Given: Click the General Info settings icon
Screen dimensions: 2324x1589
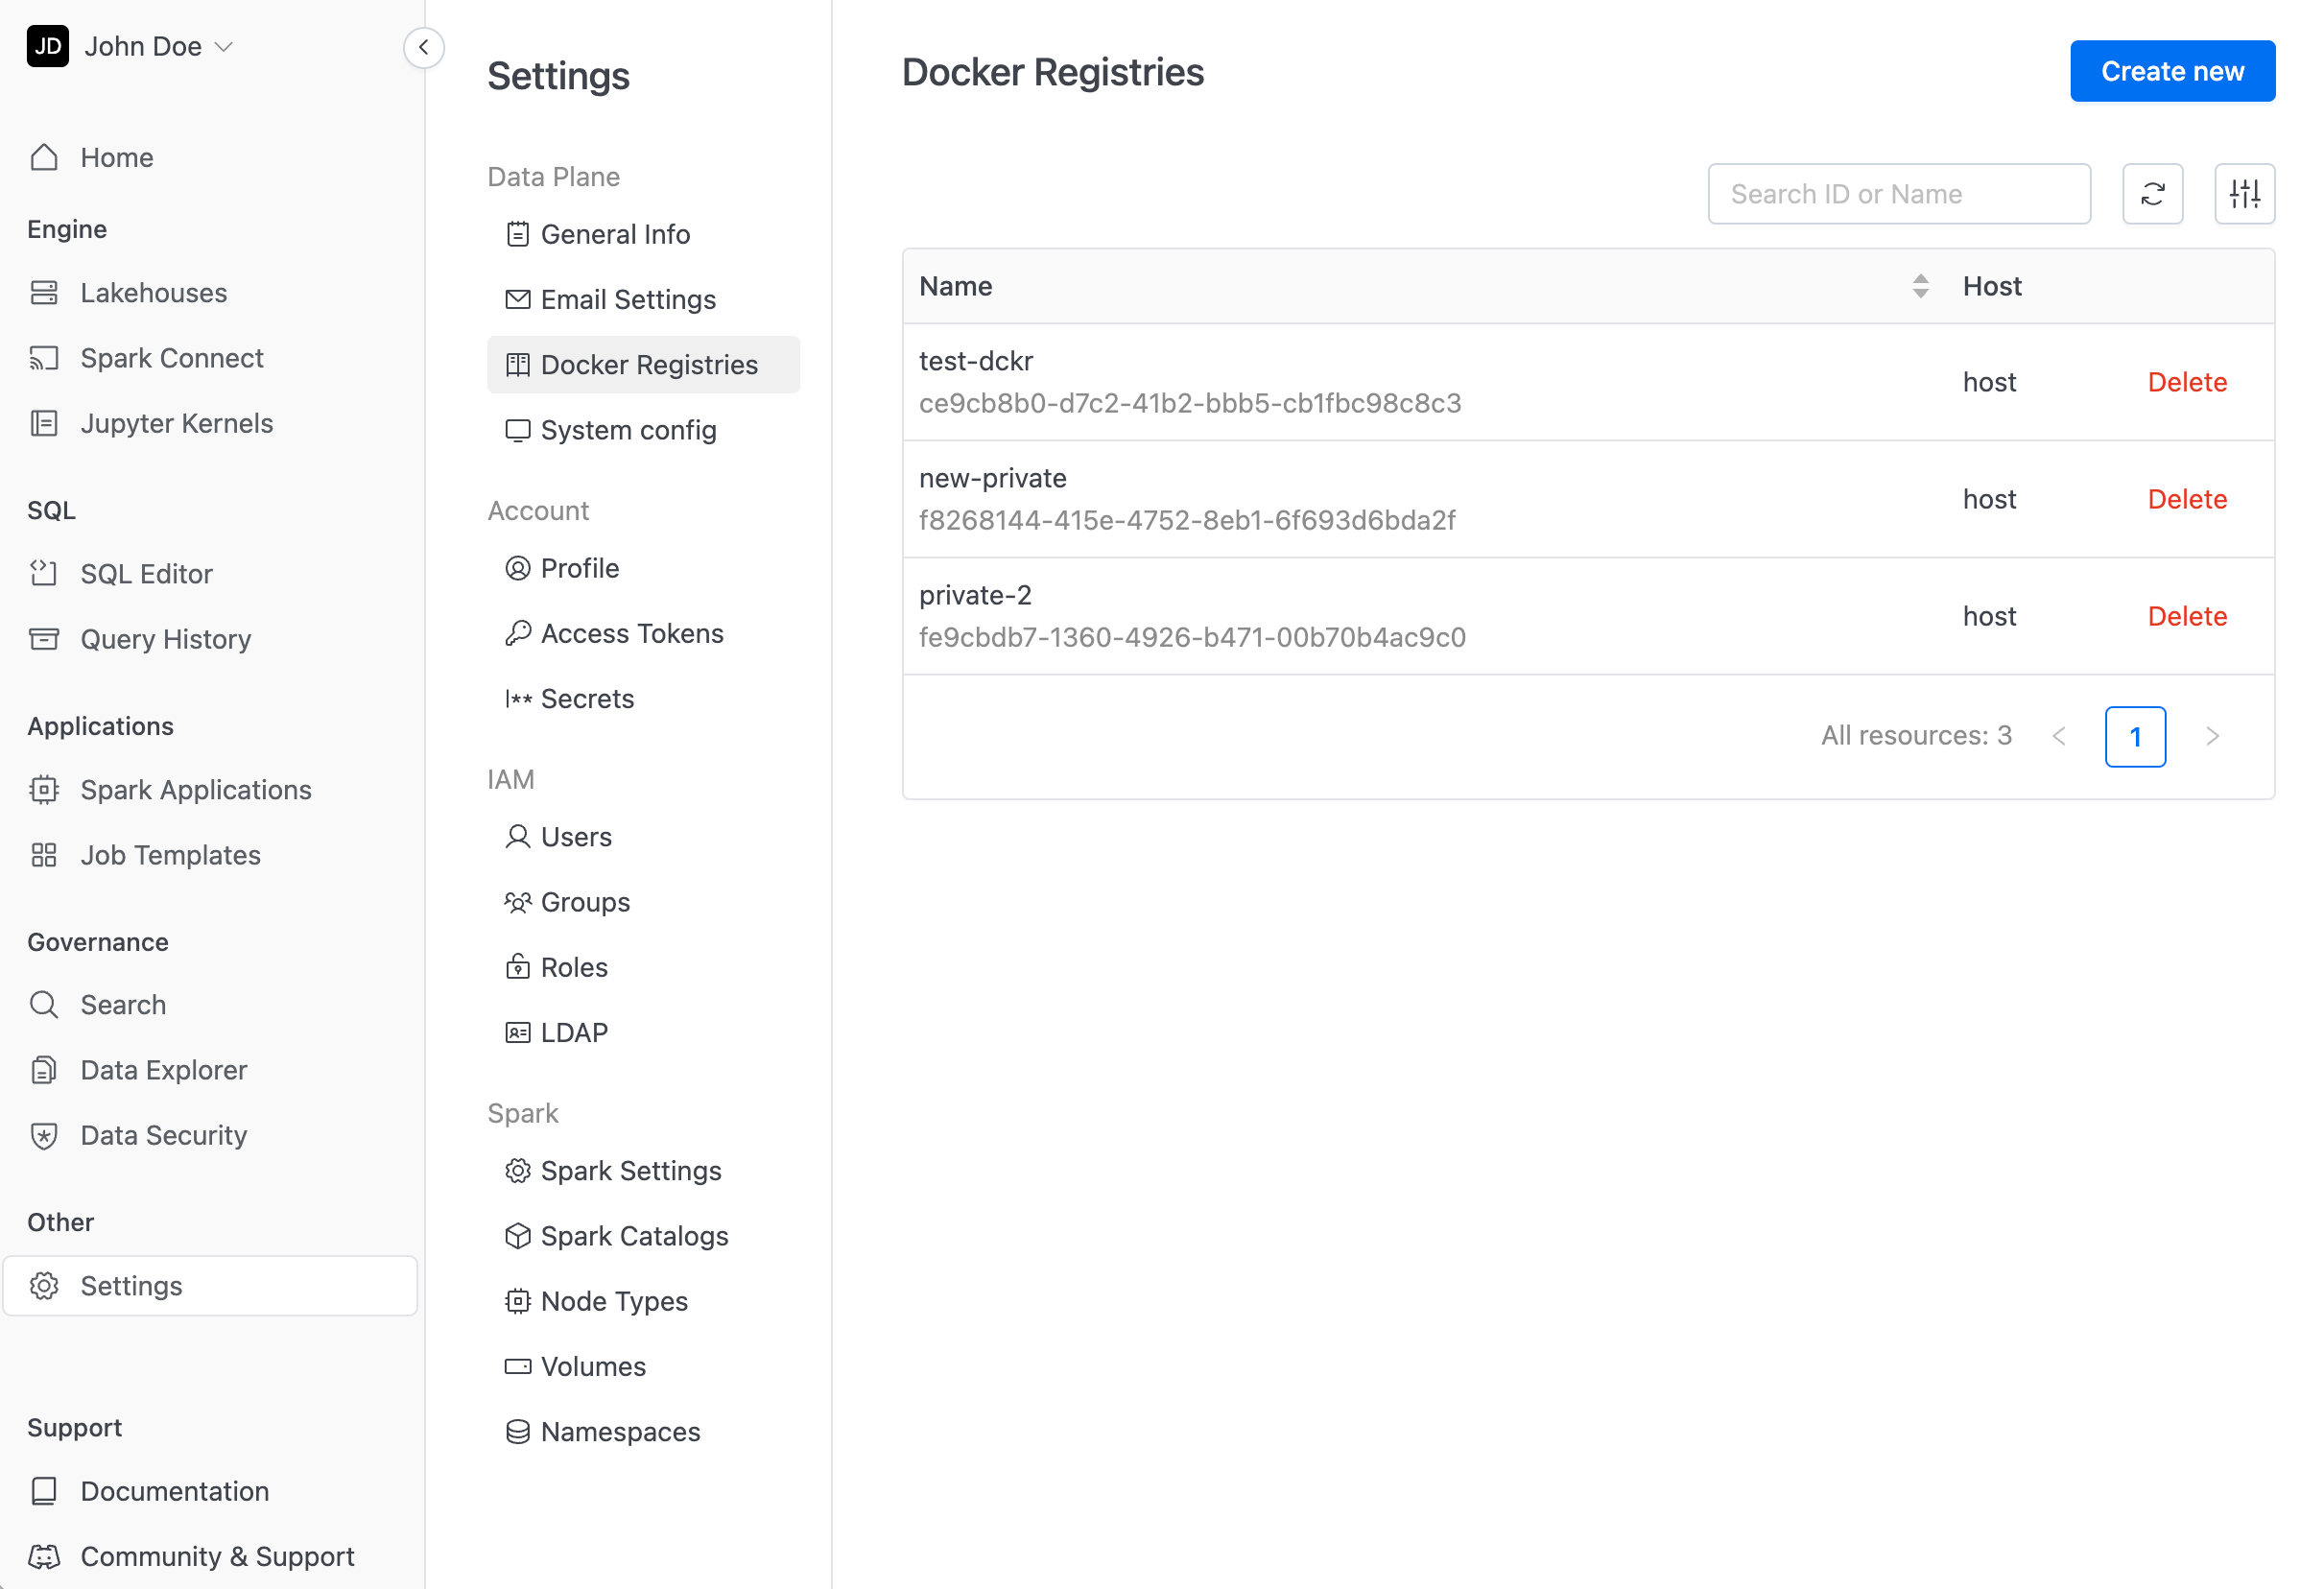Looking at the screenshot, I should point(517,233).
